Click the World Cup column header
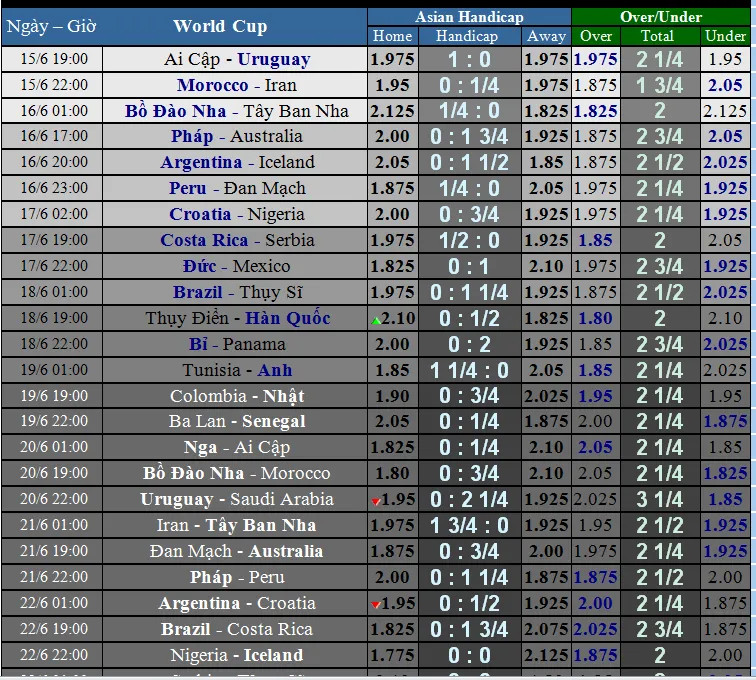The width and height of the screenshot is (756, 680). (x=220, y=26)
